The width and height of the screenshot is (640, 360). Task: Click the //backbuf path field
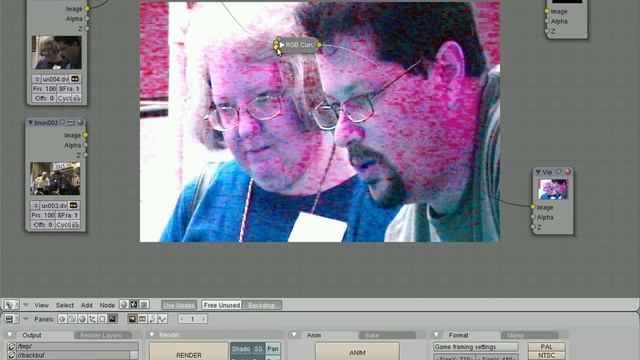coord(73,355)
